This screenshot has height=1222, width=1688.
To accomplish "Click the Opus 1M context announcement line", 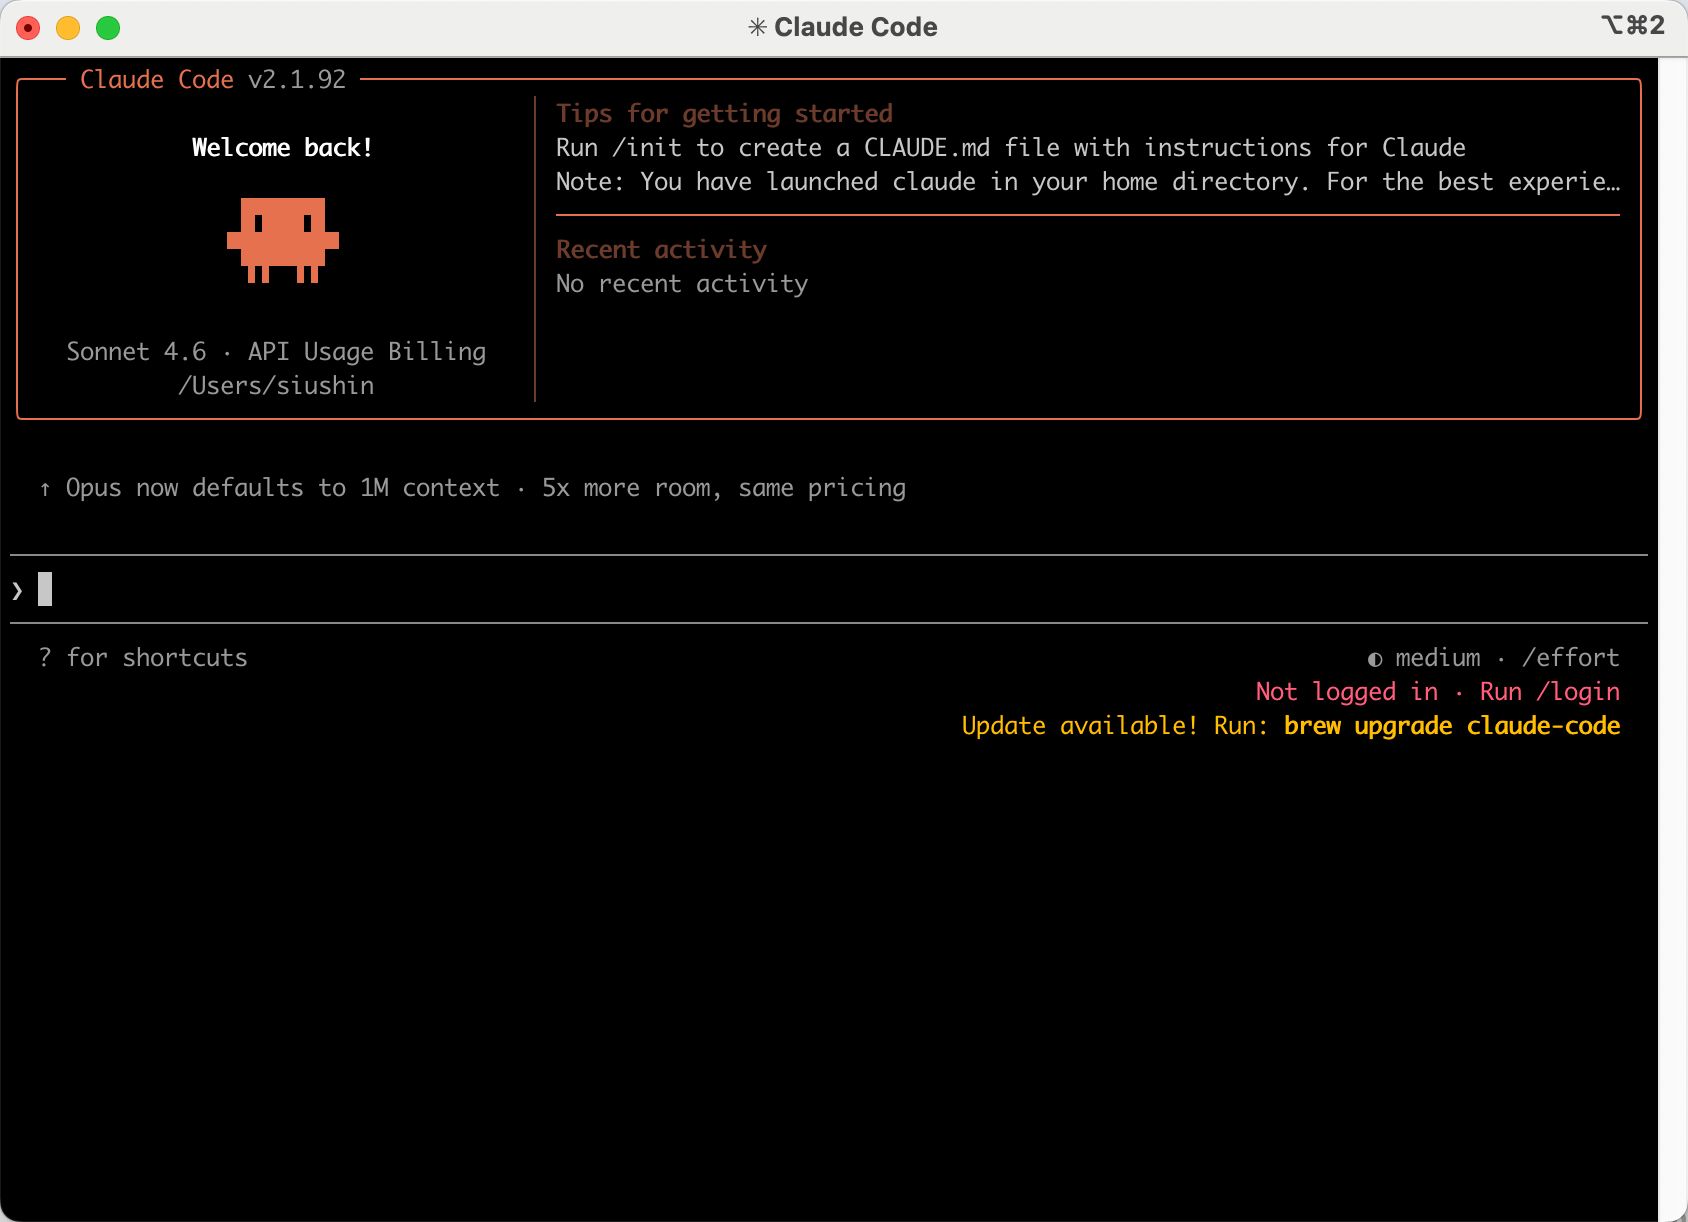I will coord(486,488).
